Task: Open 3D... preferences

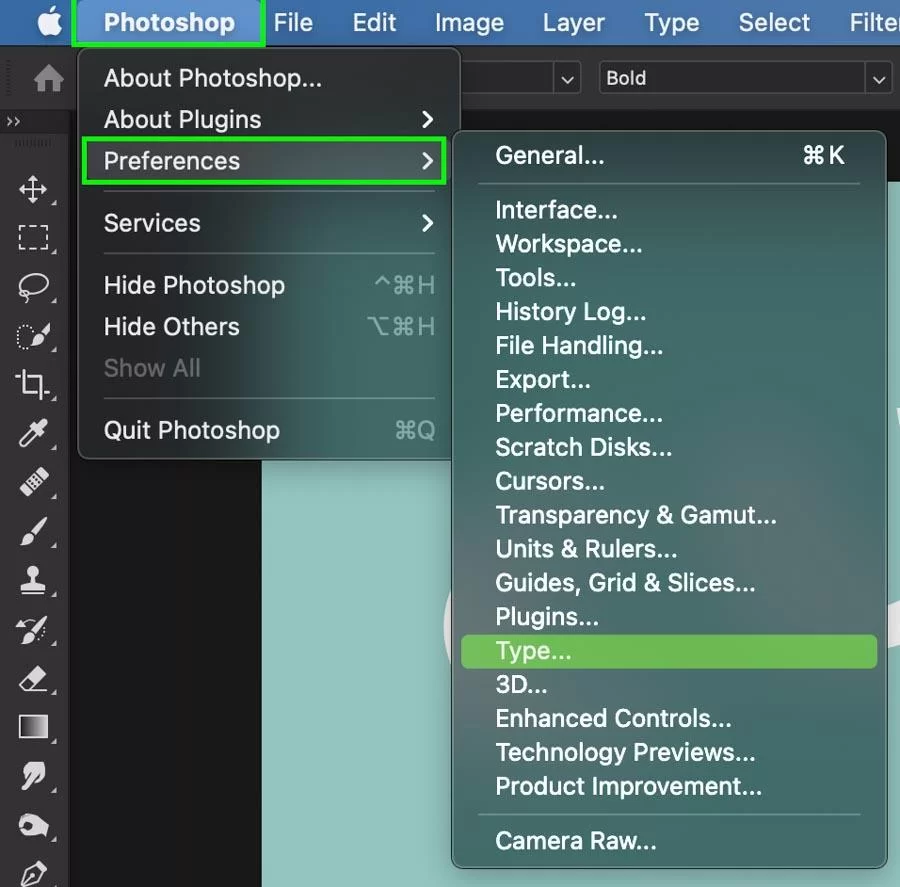Action: tap(669, 684)
